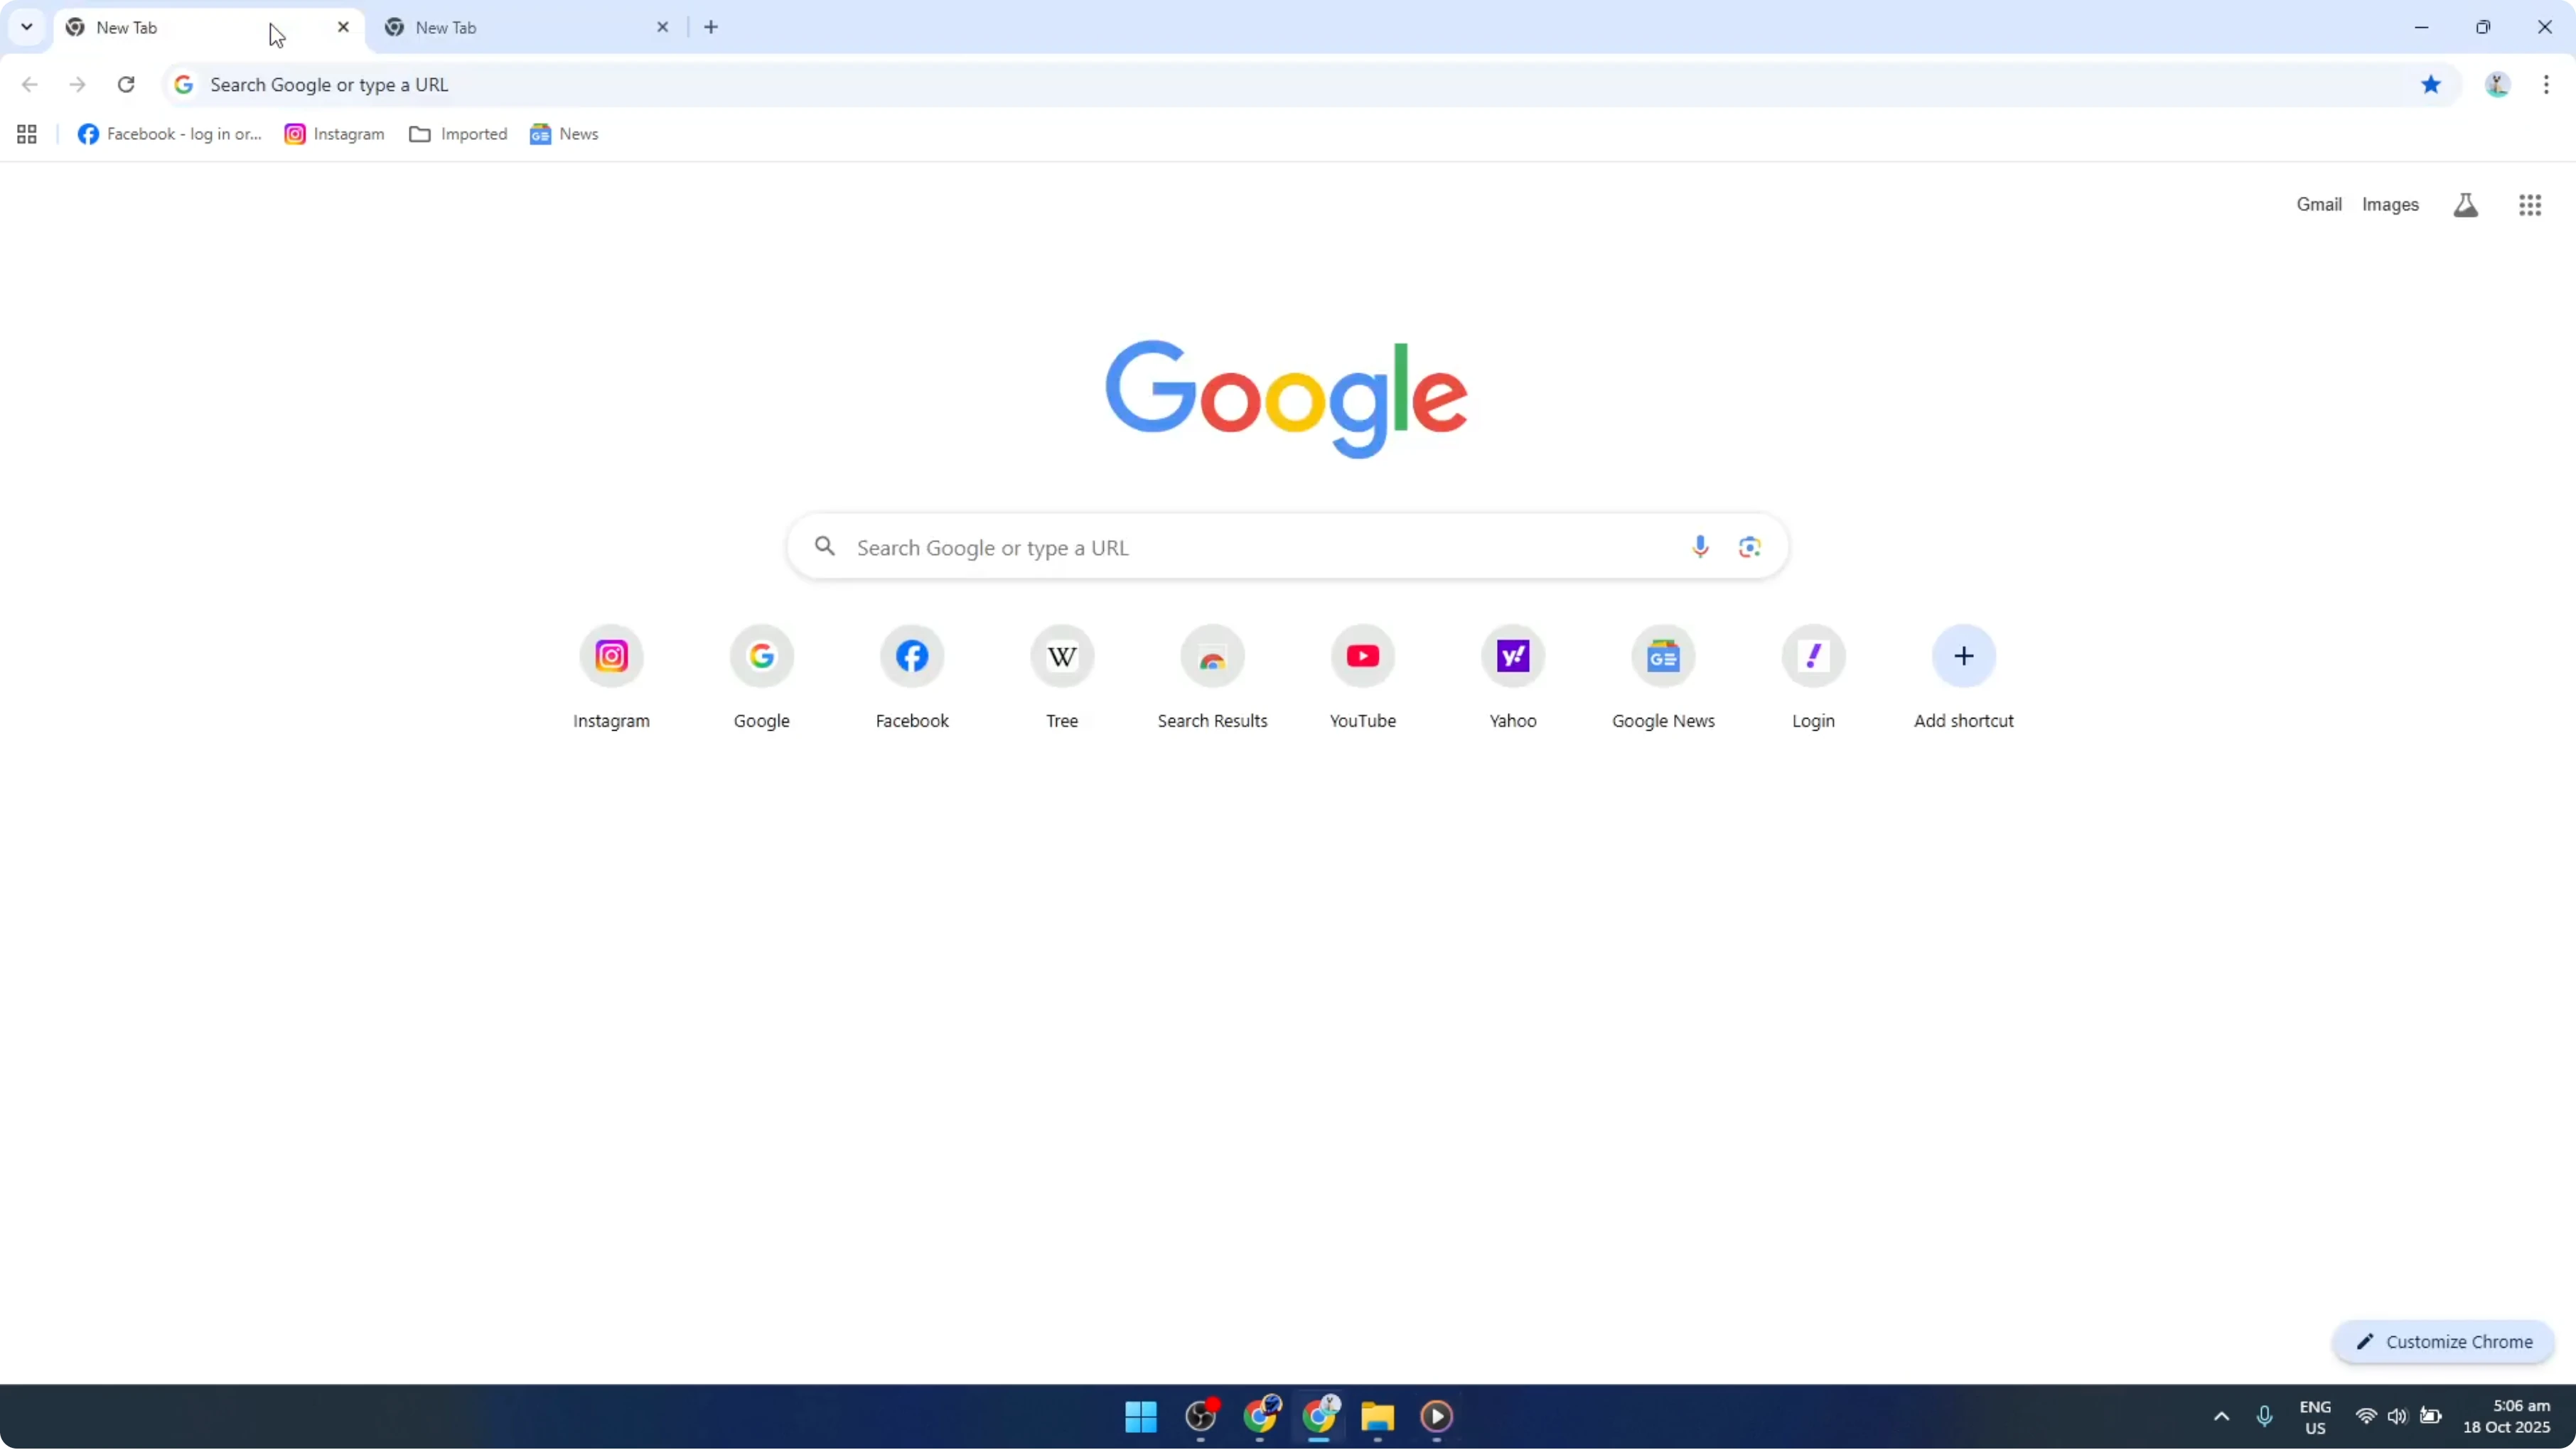Viewport: 2576px width, 1450px height.
Task: Restore down the Chrome window
Action: [x=2483, y=27]
